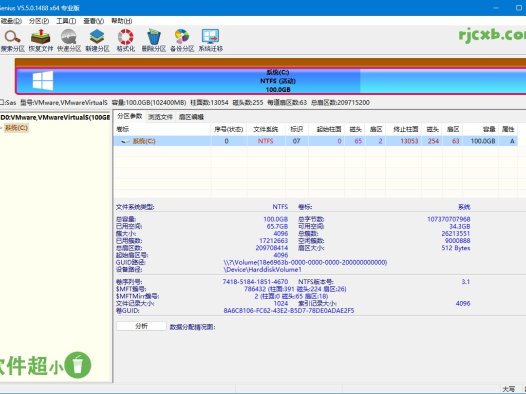The height and width of the screenshot is (394, 526).
Task: Select the 系统(C:) row in partition table
Action: (315, 141)
